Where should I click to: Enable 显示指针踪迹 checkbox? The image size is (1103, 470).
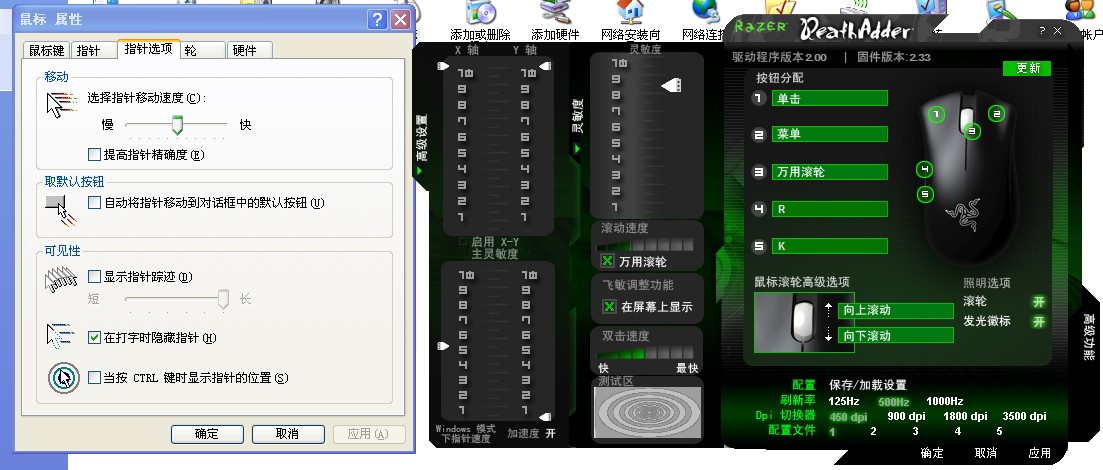click(x=94, y=277)
